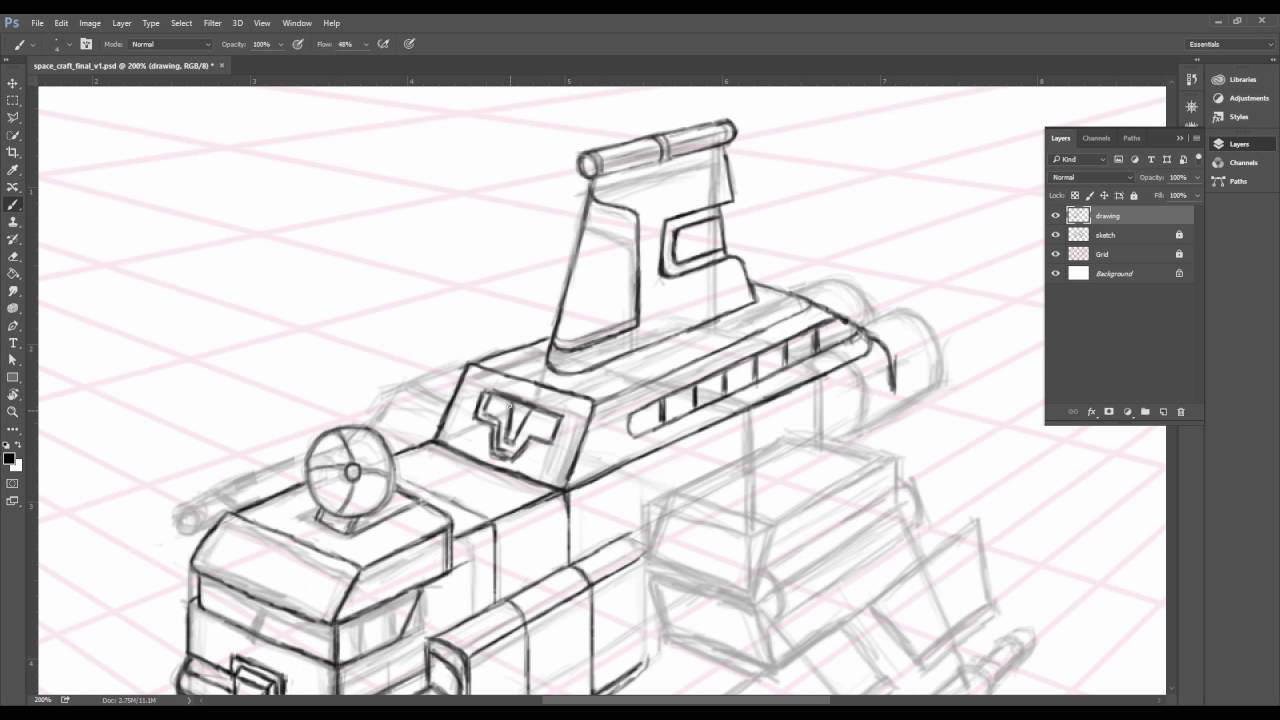Open the layer Fill dropdown

pos(1198,196)
